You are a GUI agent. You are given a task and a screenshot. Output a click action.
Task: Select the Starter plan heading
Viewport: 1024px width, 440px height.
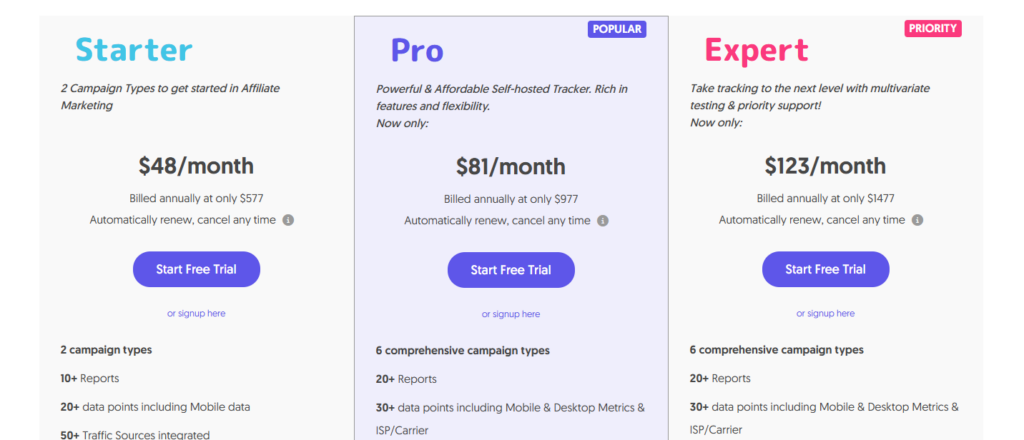tap(134, 49)
